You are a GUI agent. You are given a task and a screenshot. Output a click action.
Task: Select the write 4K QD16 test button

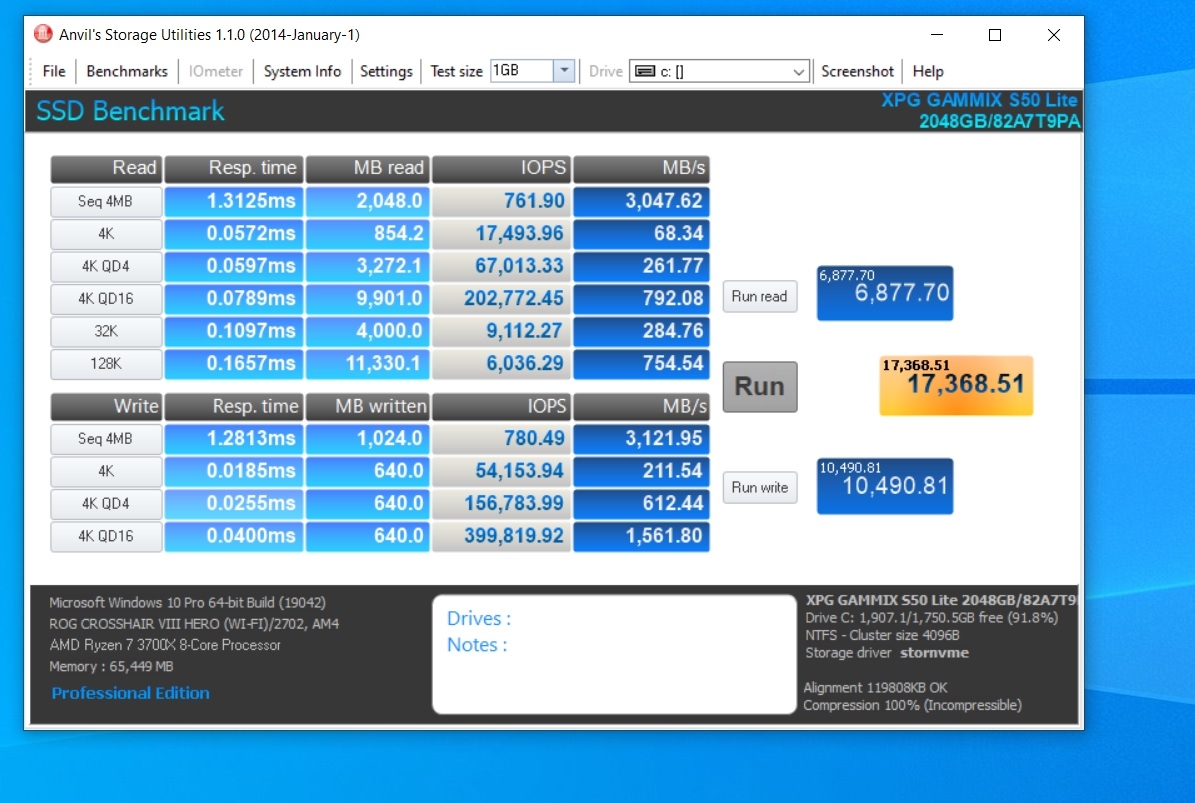(x=106, y=536)
